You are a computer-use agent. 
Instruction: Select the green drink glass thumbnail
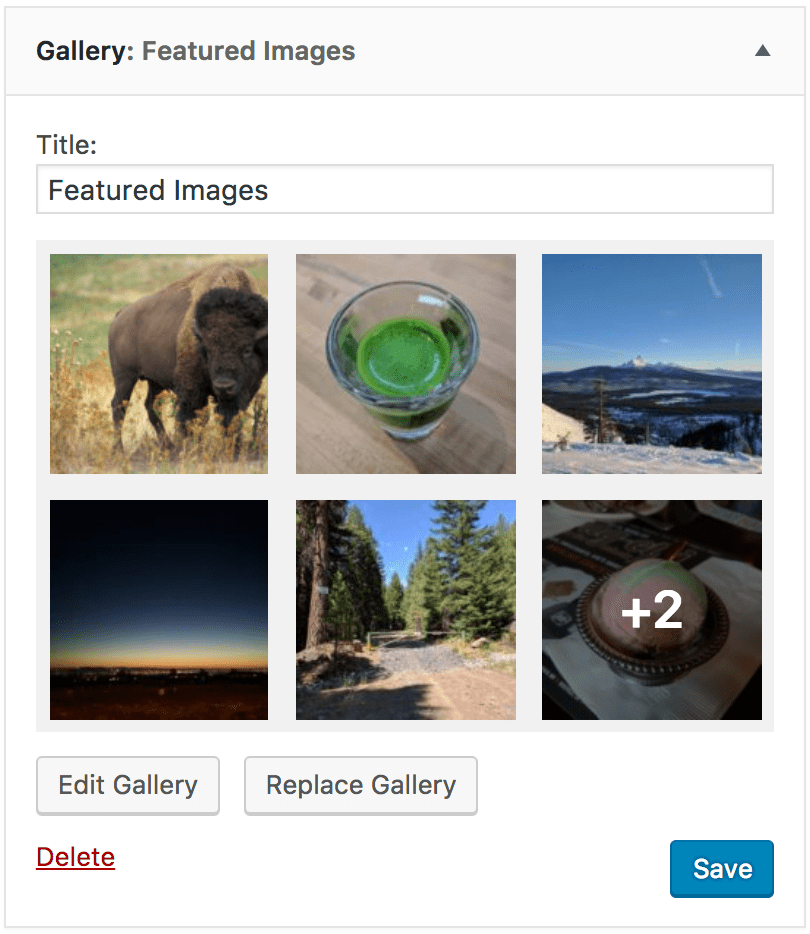tap(406, 364)
